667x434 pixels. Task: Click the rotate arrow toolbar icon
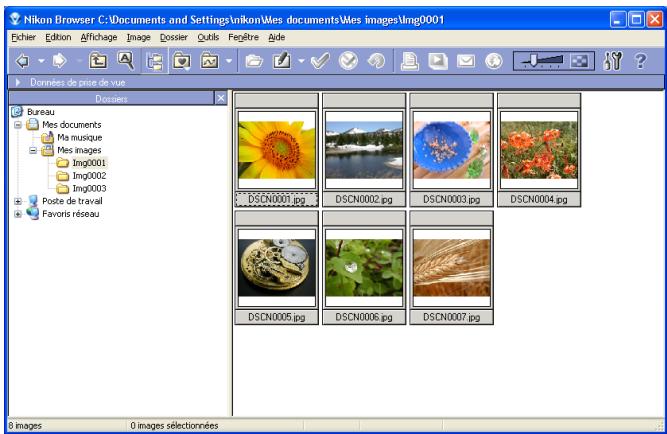[x=376, y=61]
